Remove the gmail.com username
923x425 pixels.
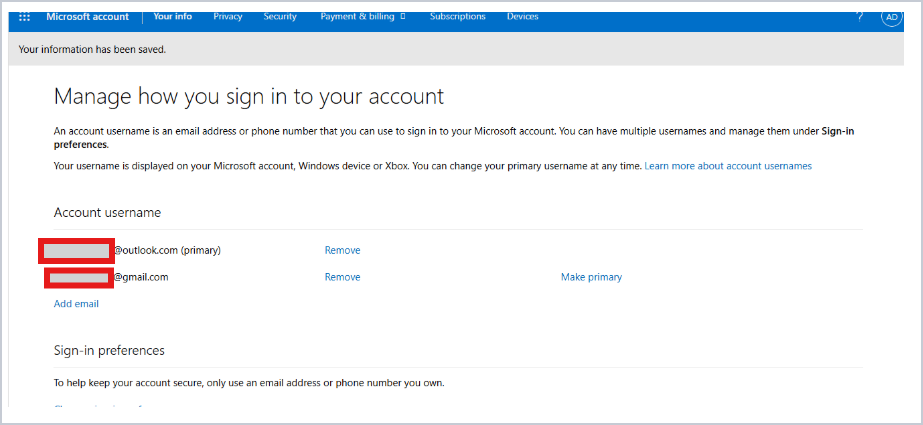[343, 277]
